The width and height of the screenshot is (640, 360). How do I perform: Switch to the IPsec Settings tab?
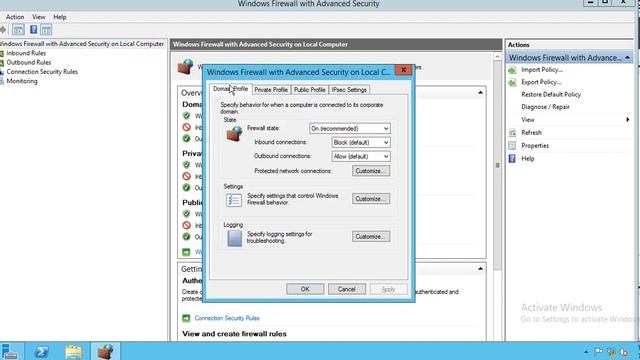click(x=349, y=90)
